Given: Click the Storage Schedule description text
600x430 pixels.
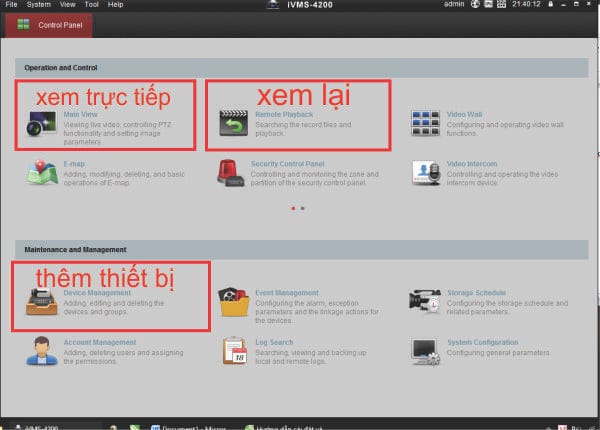Looking at the screenshot, I should click(507, 308).
